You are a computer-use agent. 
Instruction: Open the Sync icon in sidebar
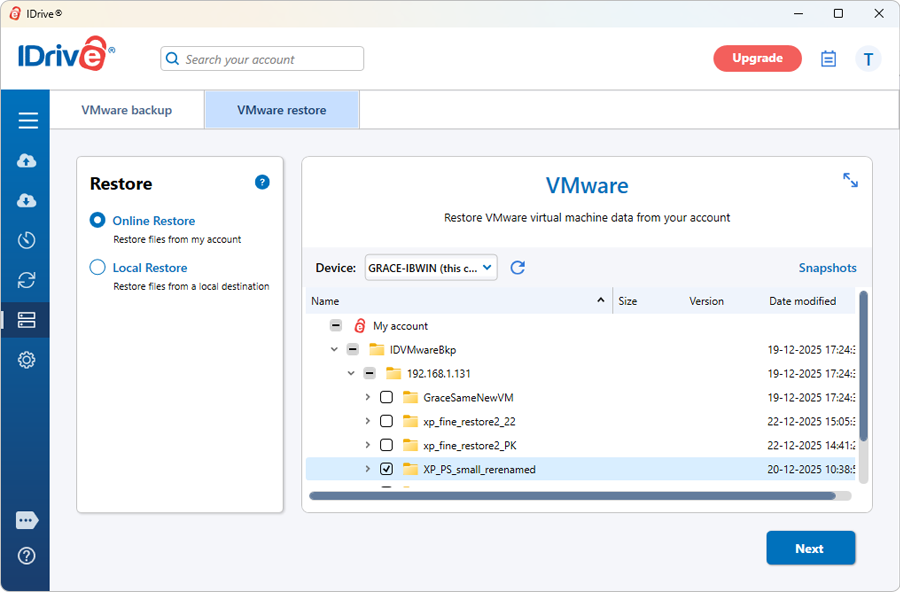[x=27, y=280]
